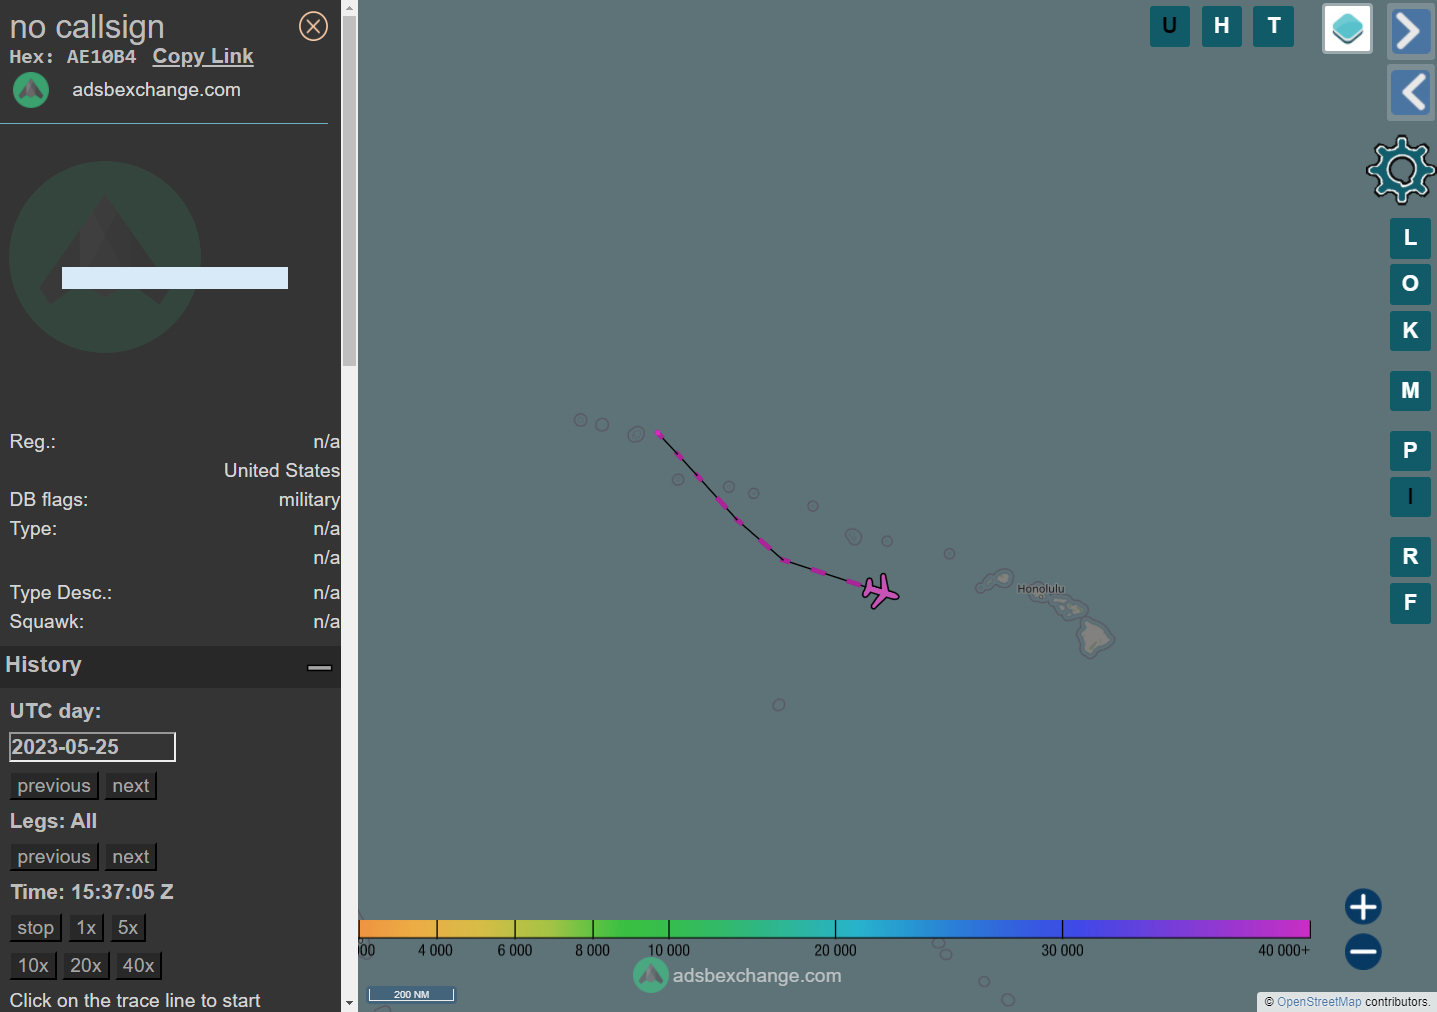Click the 'military' DB flags value
This screenshot has height=1012, width=1437.
click(309, 500)
